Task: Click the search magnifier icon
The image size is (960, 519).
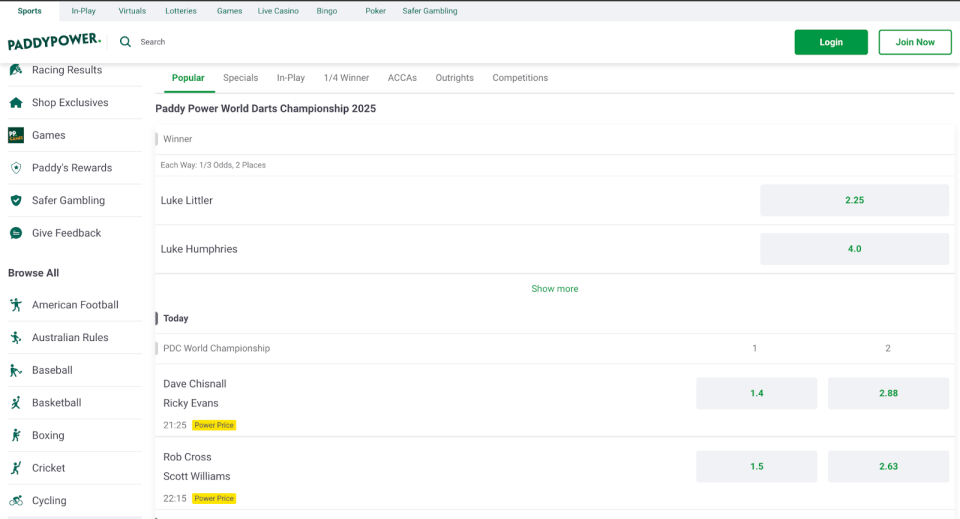Action: [126, 42]
